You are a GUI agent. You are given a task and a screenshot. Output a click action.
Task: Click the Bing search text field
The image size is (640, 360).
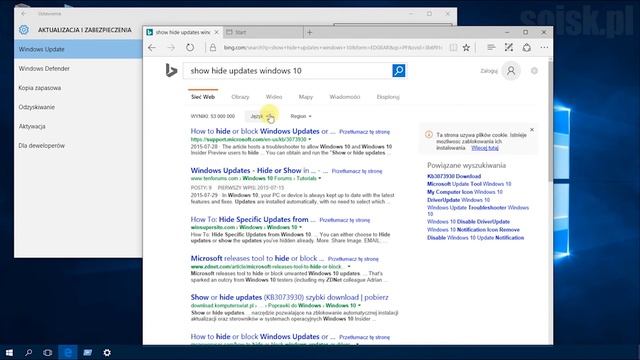(288, 71)
